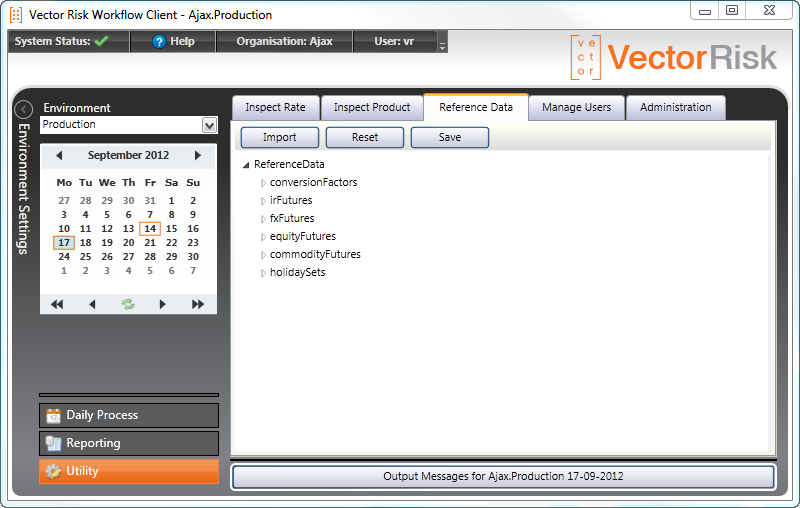
Task: Open the Administration tab
Action: click(x=676, y=108)
